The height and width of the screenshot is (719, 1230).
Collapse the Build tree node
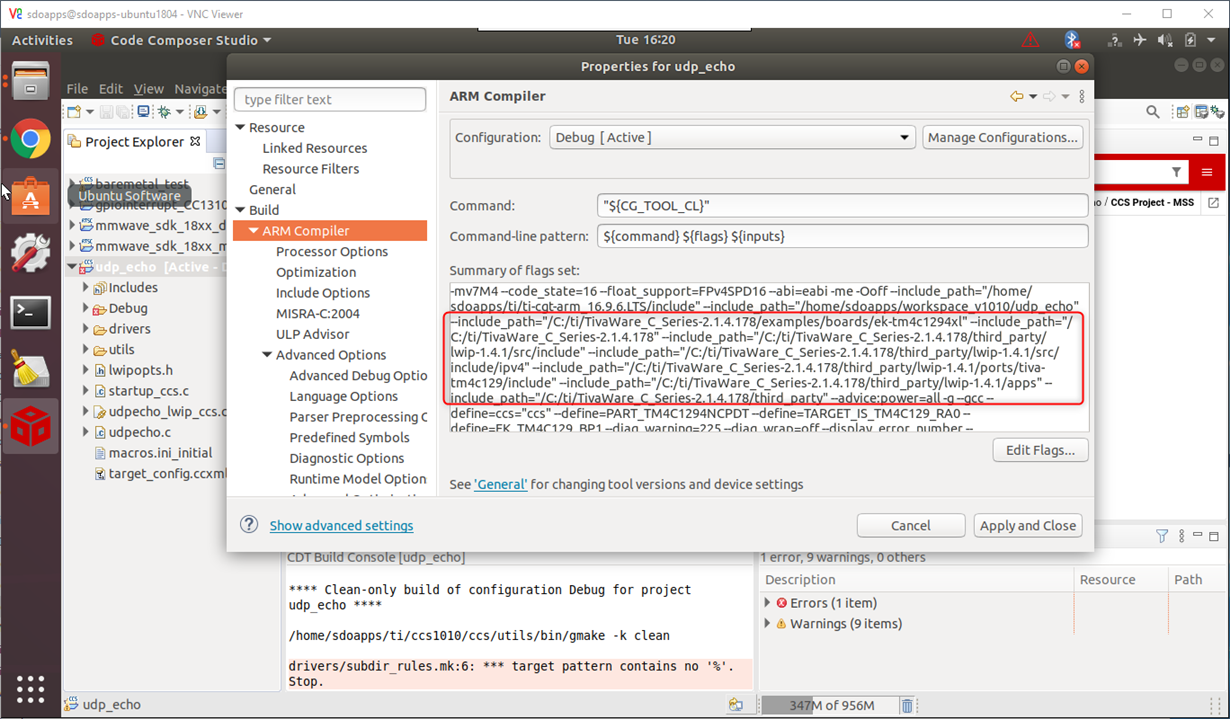coord(240,210)
